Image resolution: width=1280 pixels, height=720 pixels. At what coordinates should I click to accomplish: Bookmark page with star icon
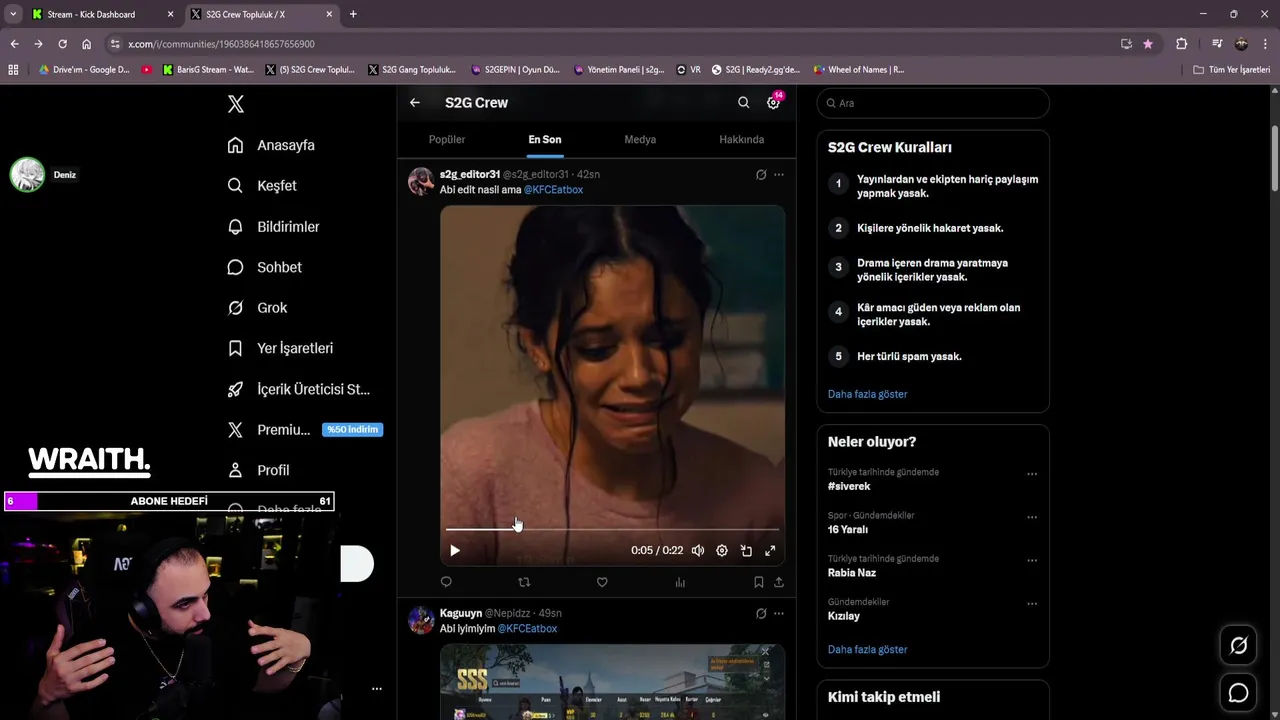pyautogui.click(x=1148, y=44)
